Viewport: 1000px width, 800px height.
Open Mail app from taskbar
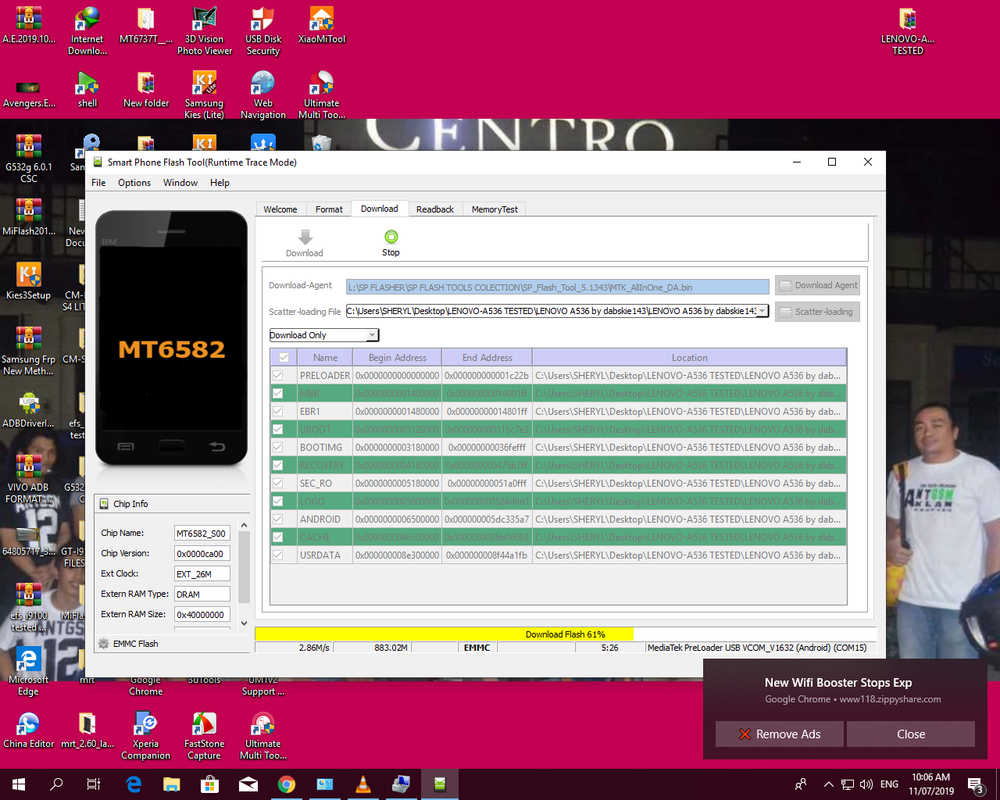pos(248,784)
